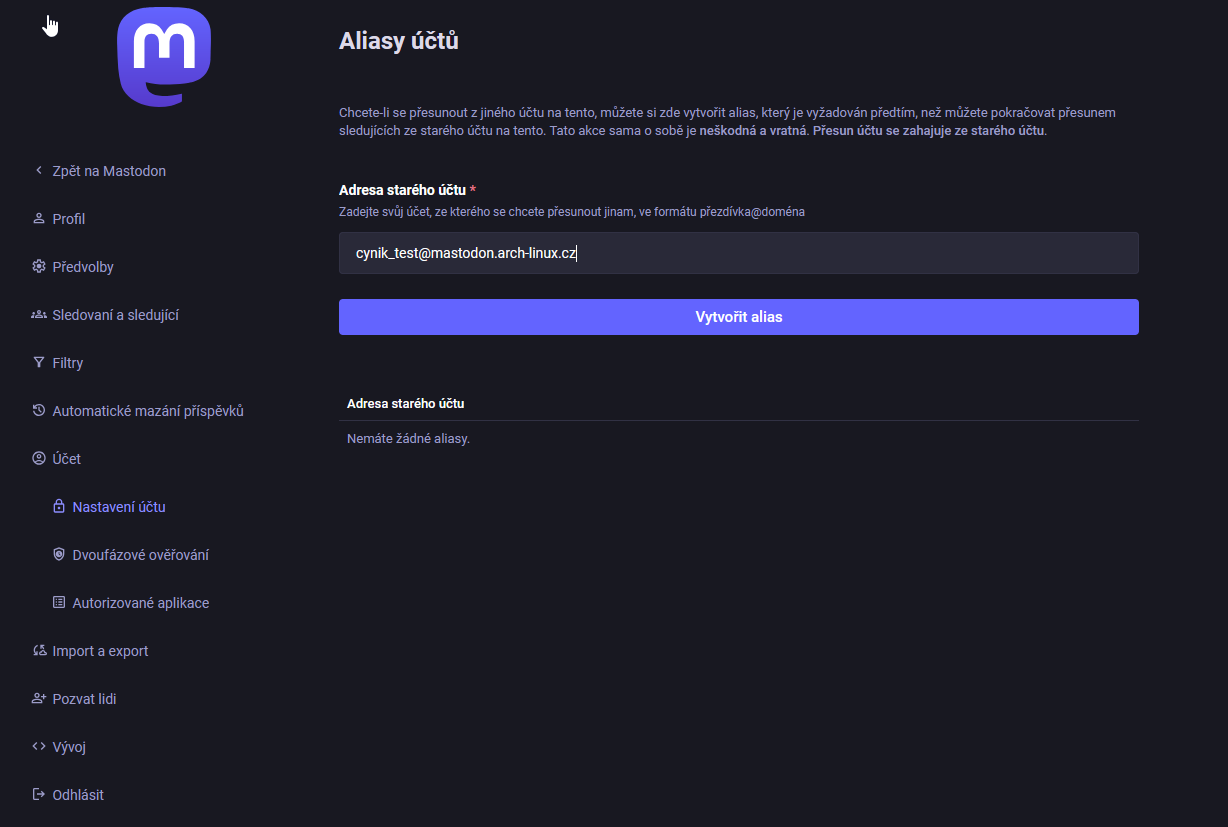Focus the Adresa starého účtu text field
The width and height of the screenshot is (1228, 827).
738,253
